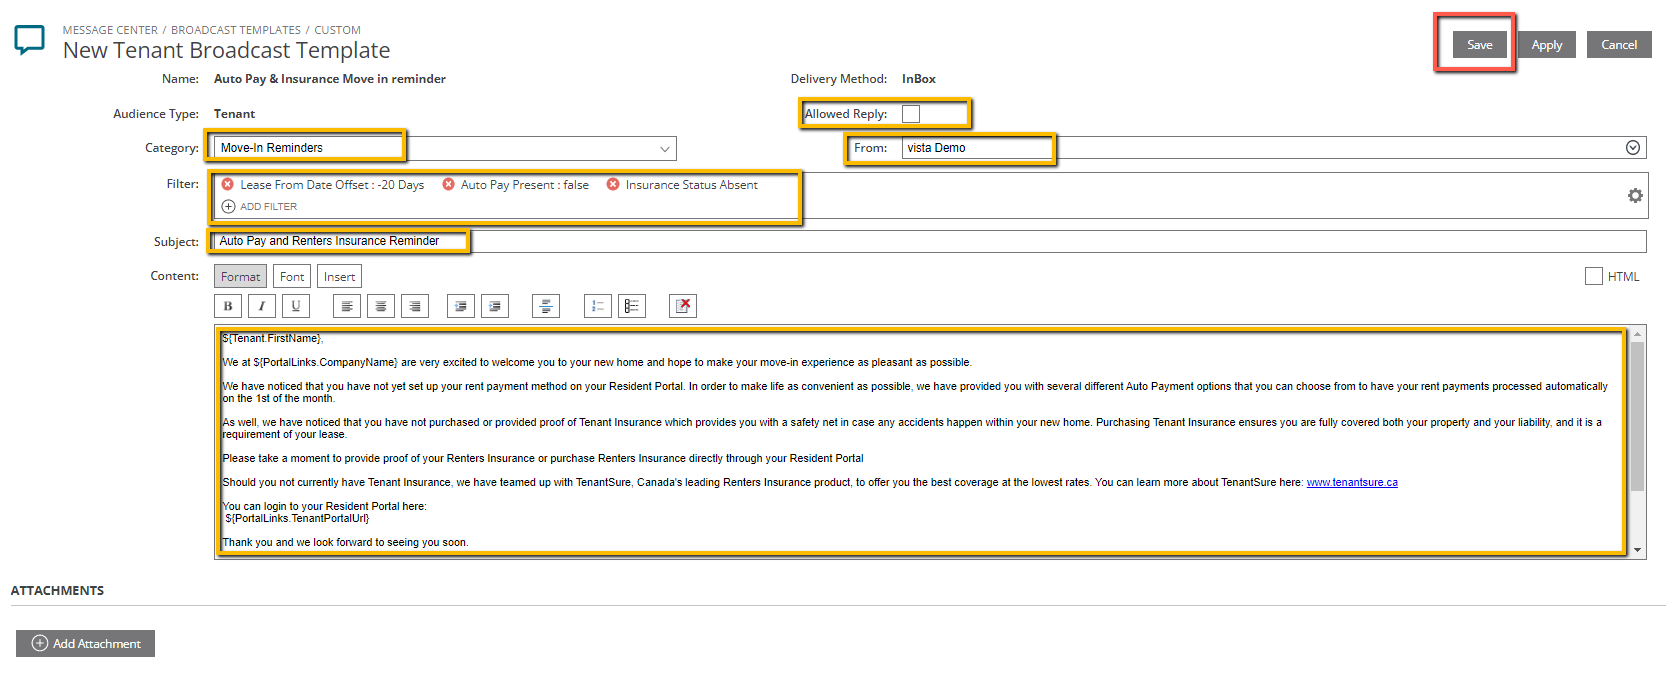This screenshot has height=688, width=1666.
Task: Save the broadcast template
Action: pyautogui.click(x=1480, y=45)
